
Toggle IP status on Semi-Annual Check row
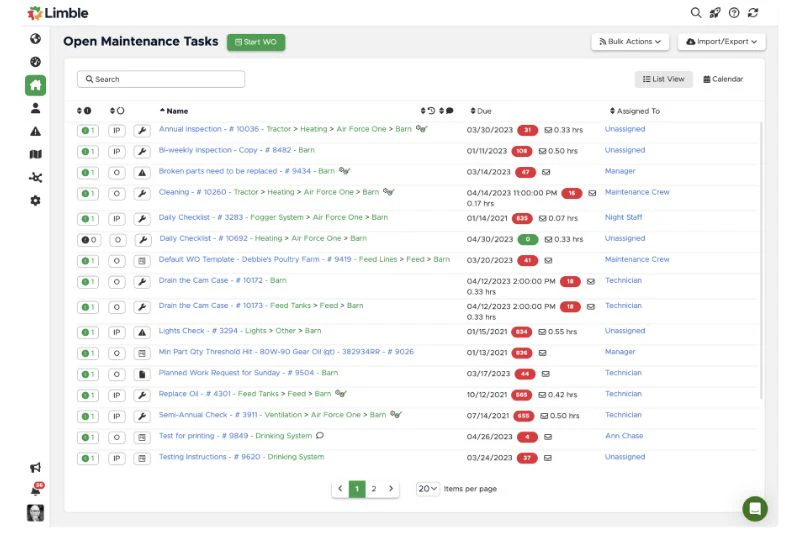click(117, 416)
